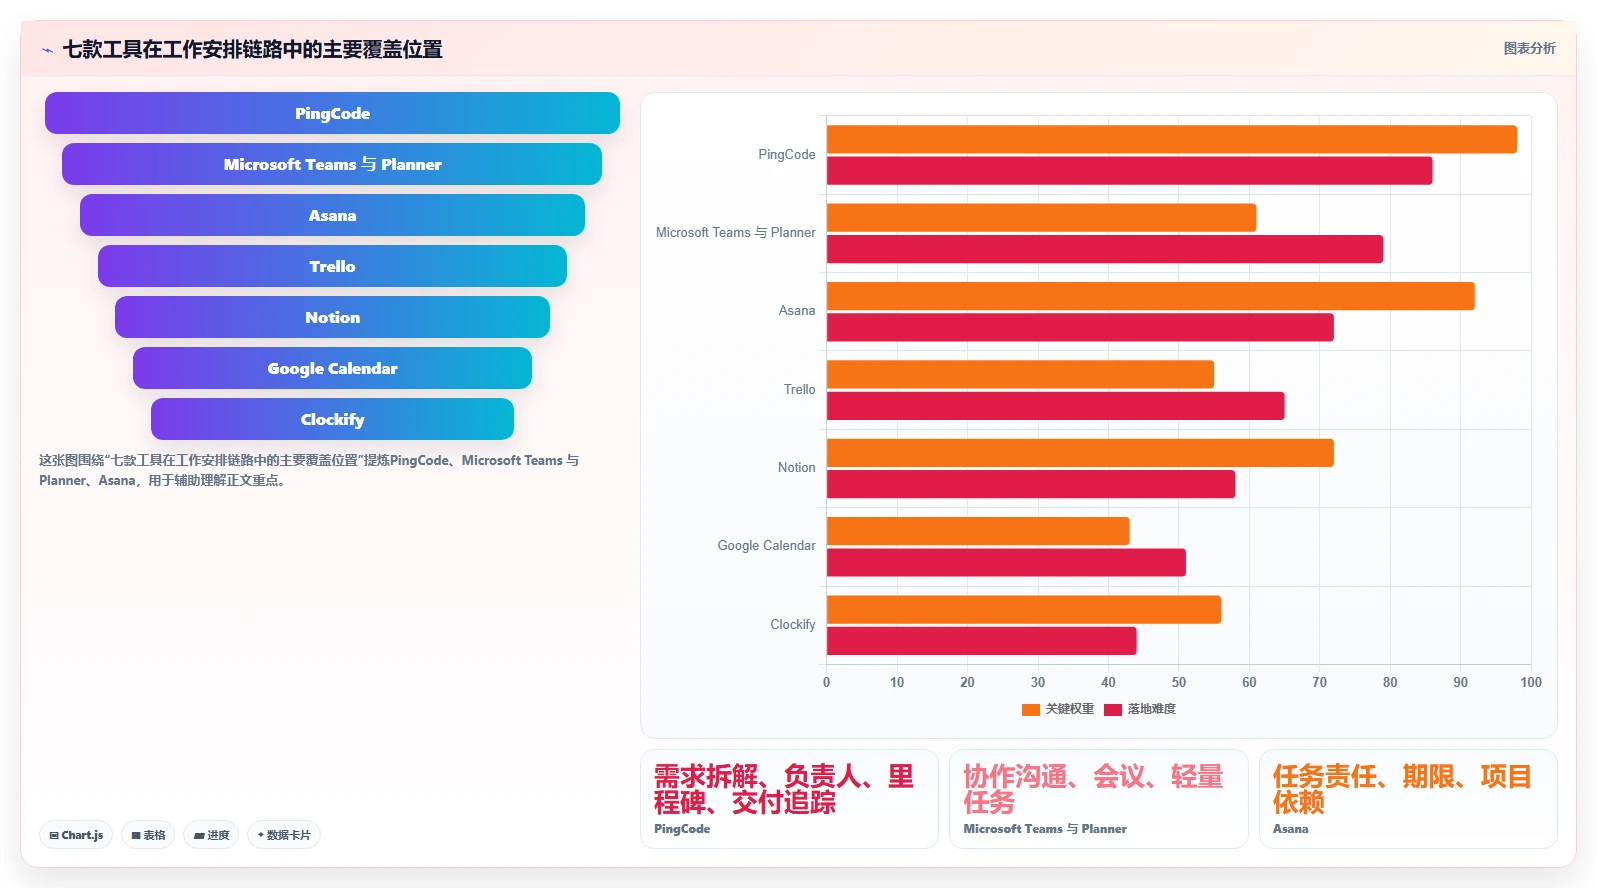Viewport: 1597px width, 888px height.
Task: Click the 落地难度 legend label text
Action: 1151,709
